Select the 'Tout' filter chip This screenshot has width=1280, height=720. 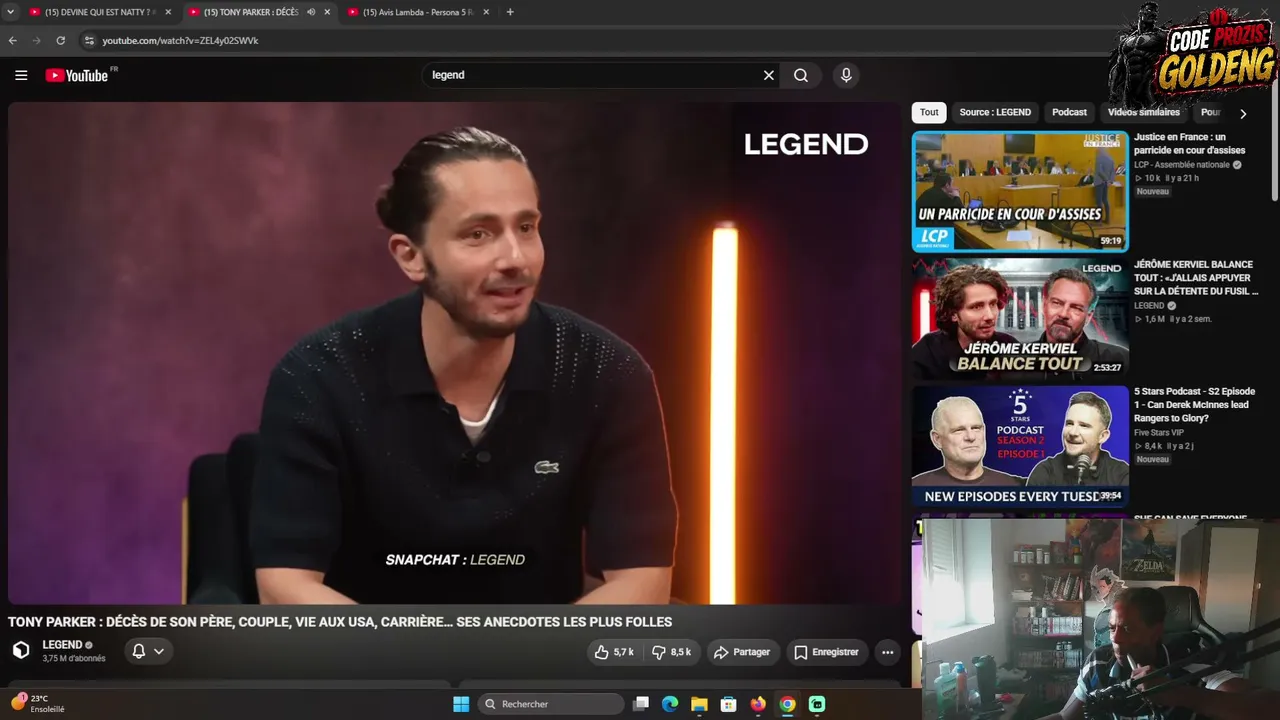[929, 112]
